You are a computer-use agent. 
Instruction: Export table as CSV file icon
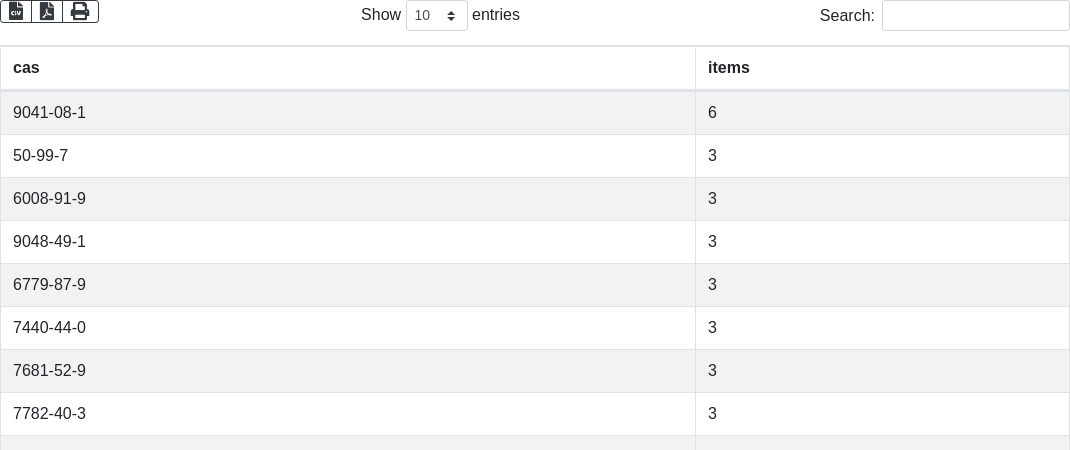[16, 12]
